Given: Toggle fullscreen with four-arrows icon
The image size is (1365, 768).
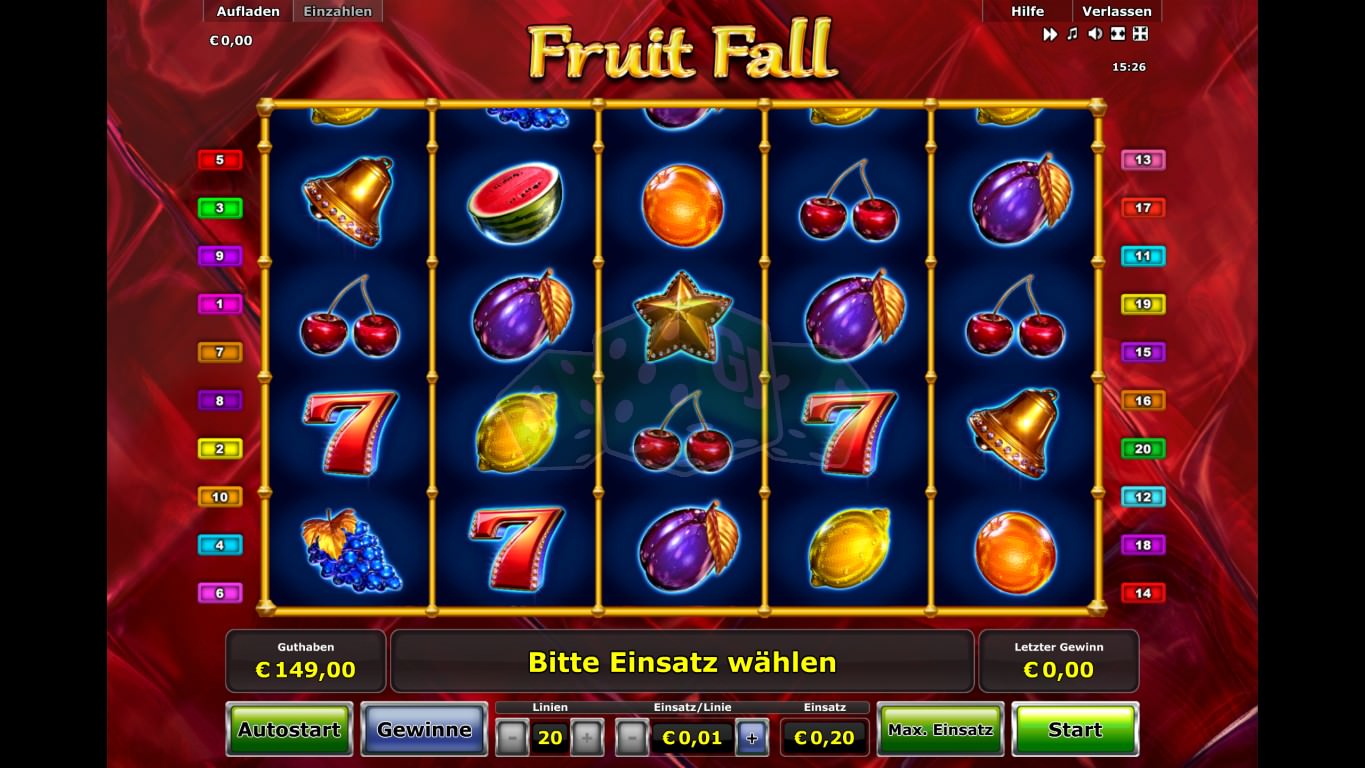Looking at the screenshot, I should point(1140,34).
